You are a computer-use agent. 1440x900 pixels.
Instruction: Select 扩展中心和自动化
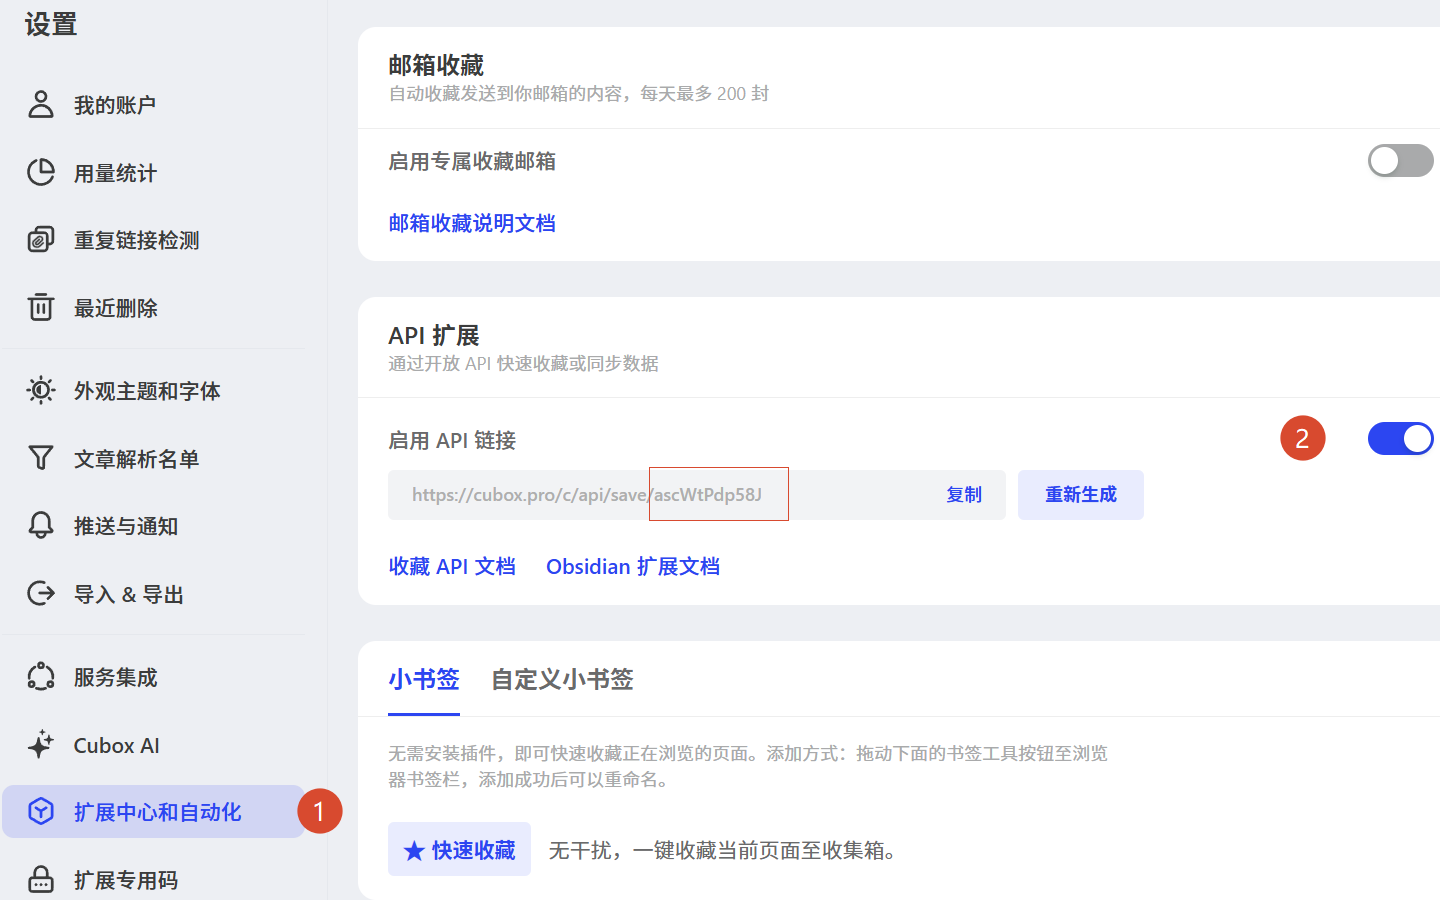tap(153, 812)
